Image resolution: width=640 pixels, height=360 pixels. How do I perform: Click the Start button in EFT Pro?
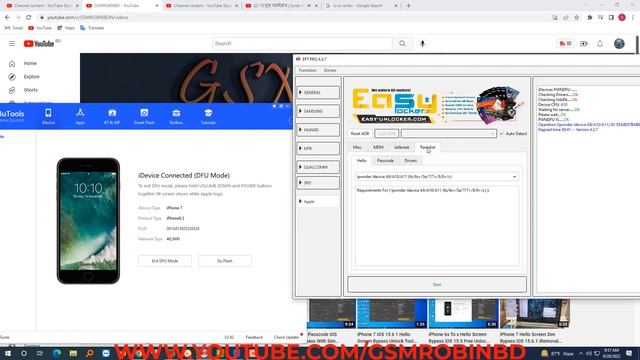click(x=437, y=284)
